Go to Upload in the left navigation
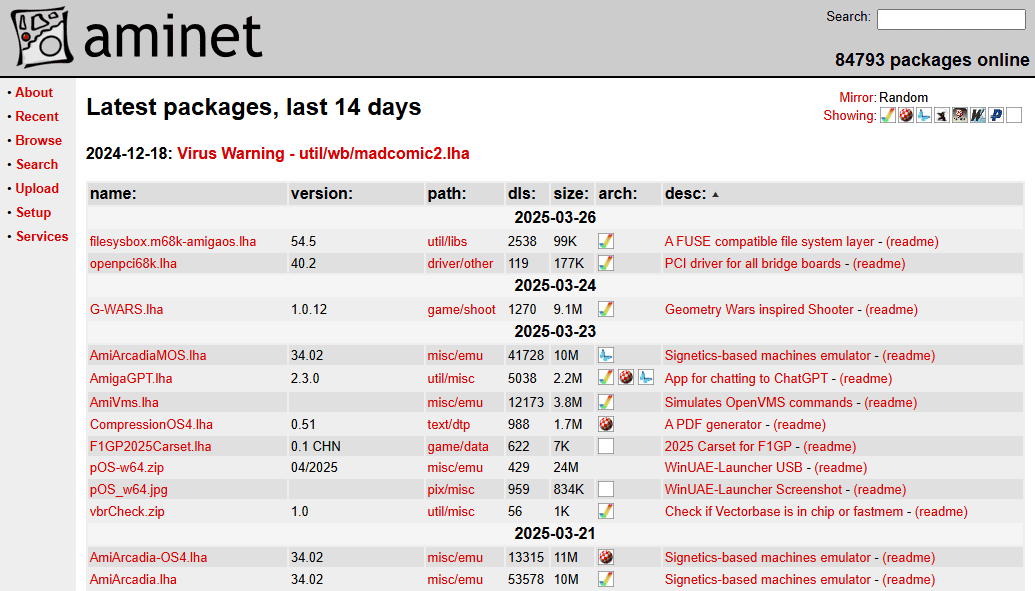The height and width of the screenshot is (591, 1035). pos(37,188)
